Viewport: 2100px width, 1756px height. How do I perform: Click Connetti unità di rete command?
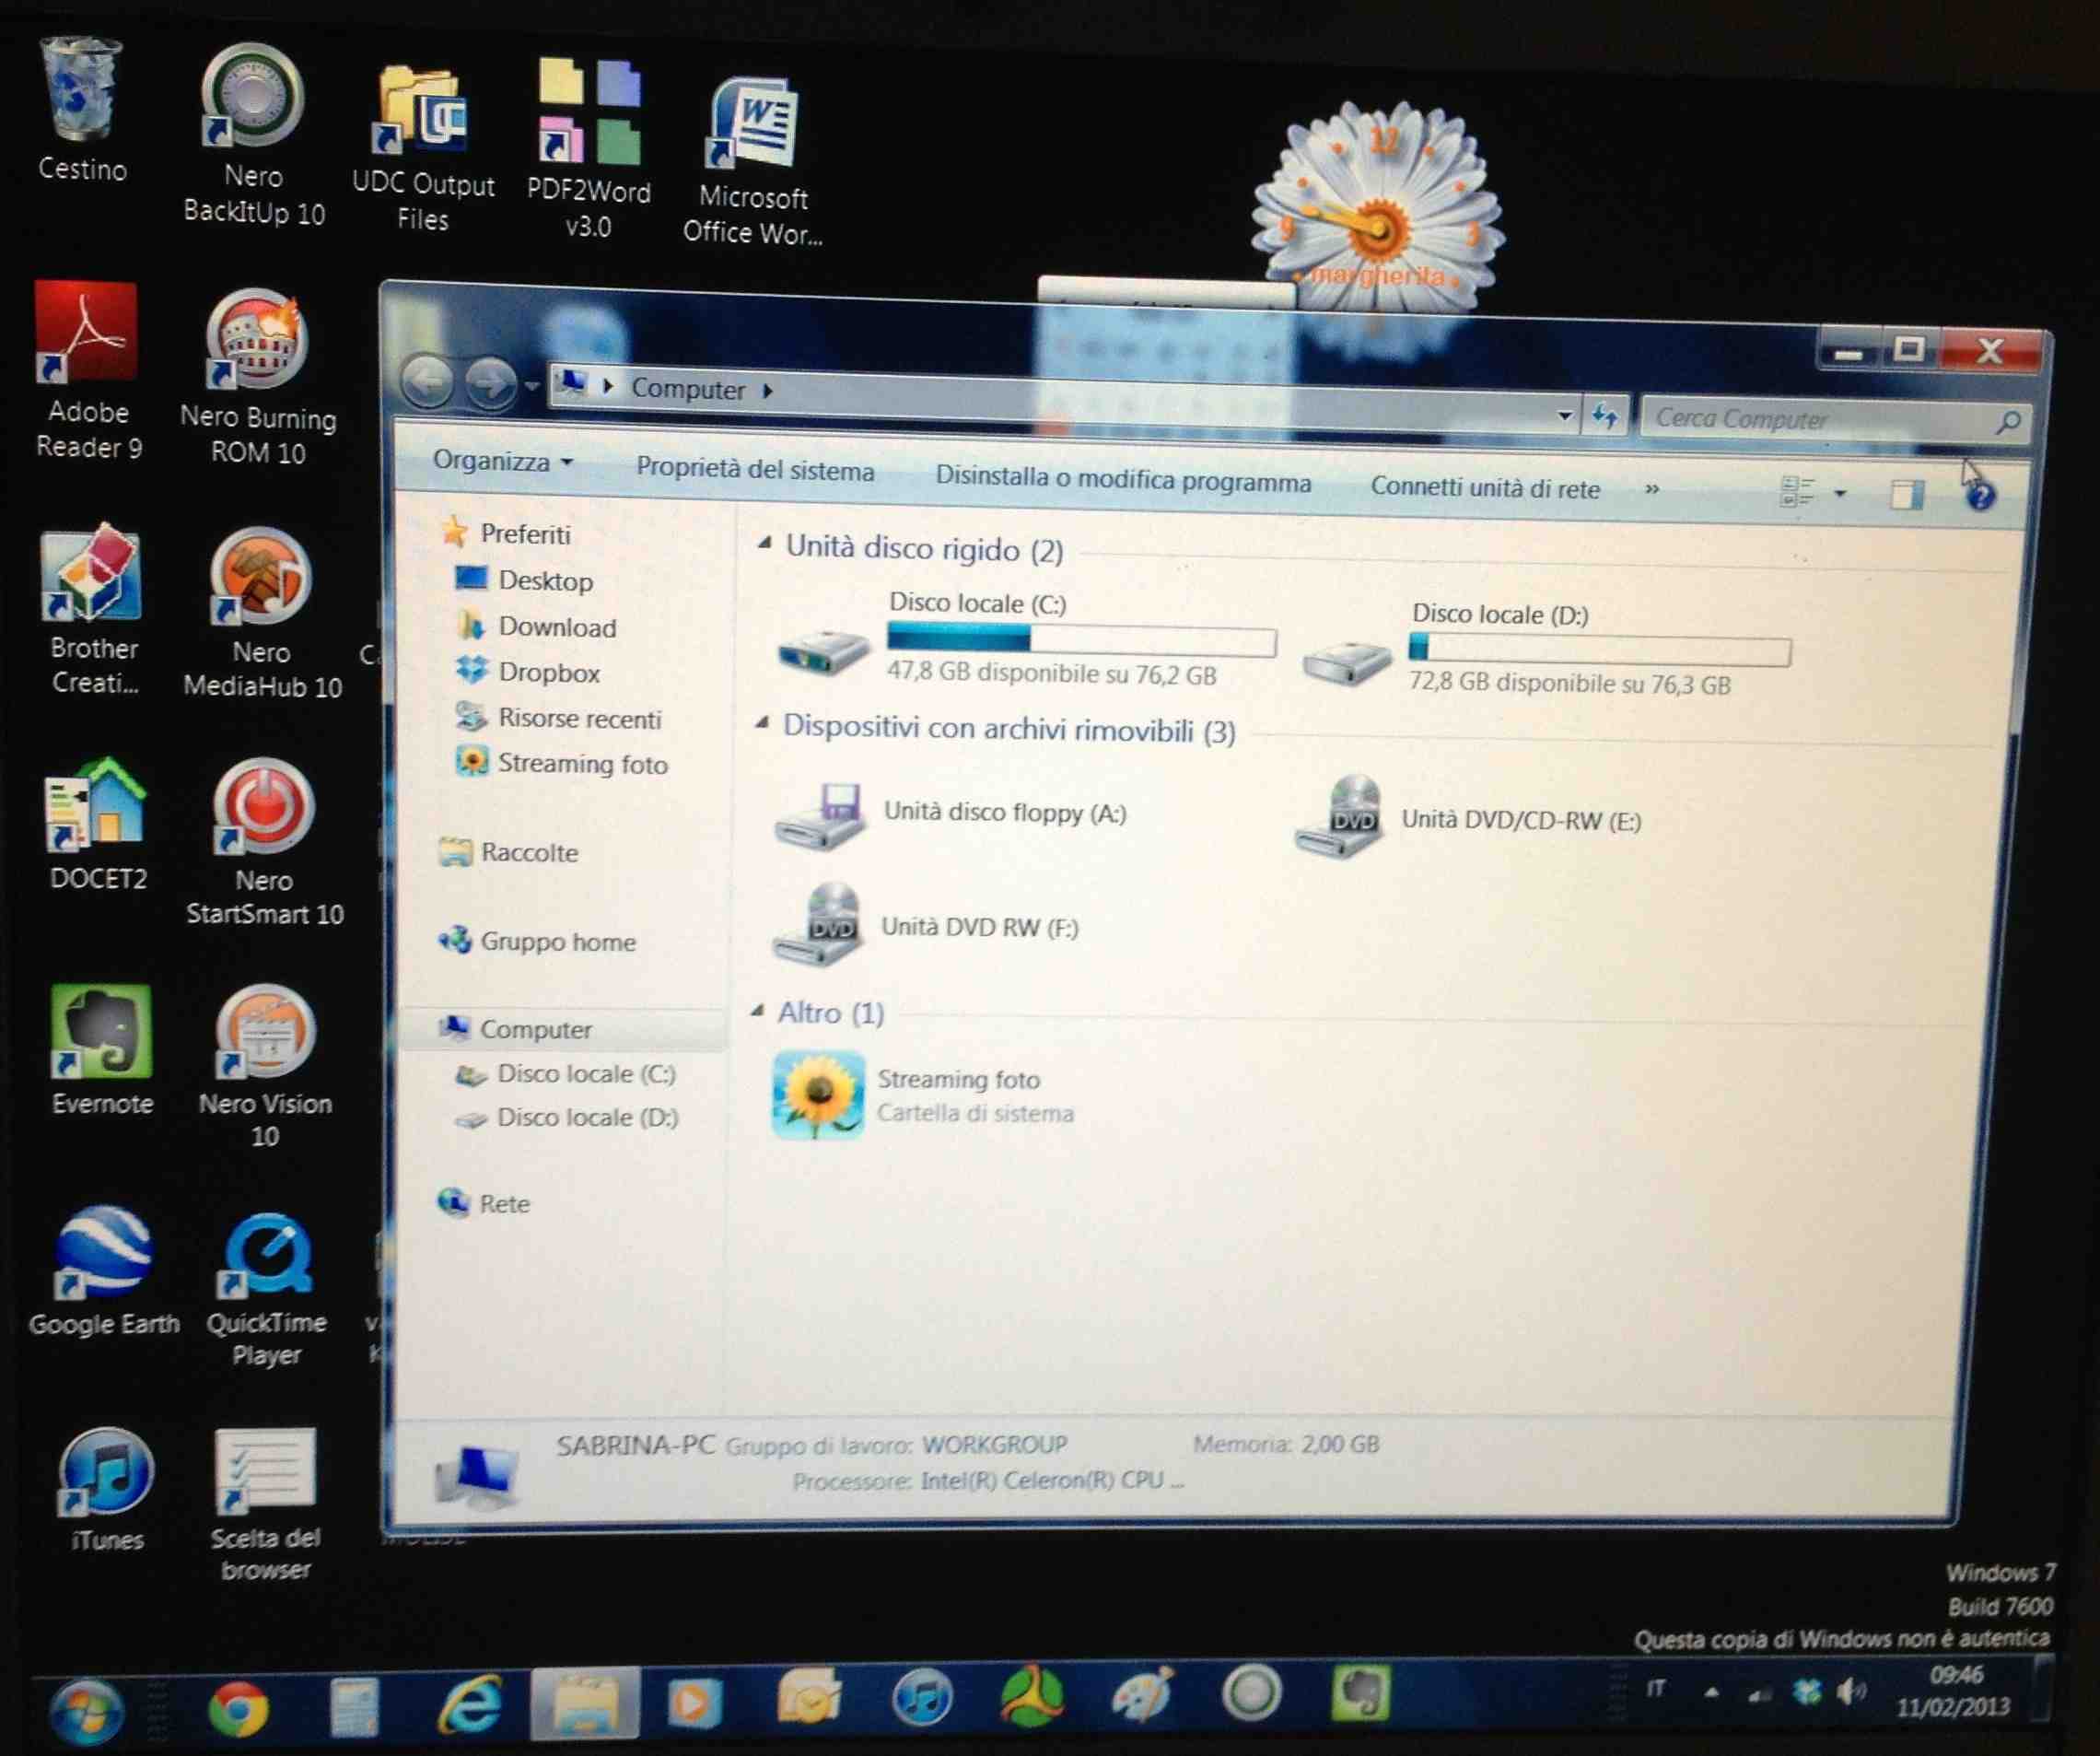pos(1485,487)
